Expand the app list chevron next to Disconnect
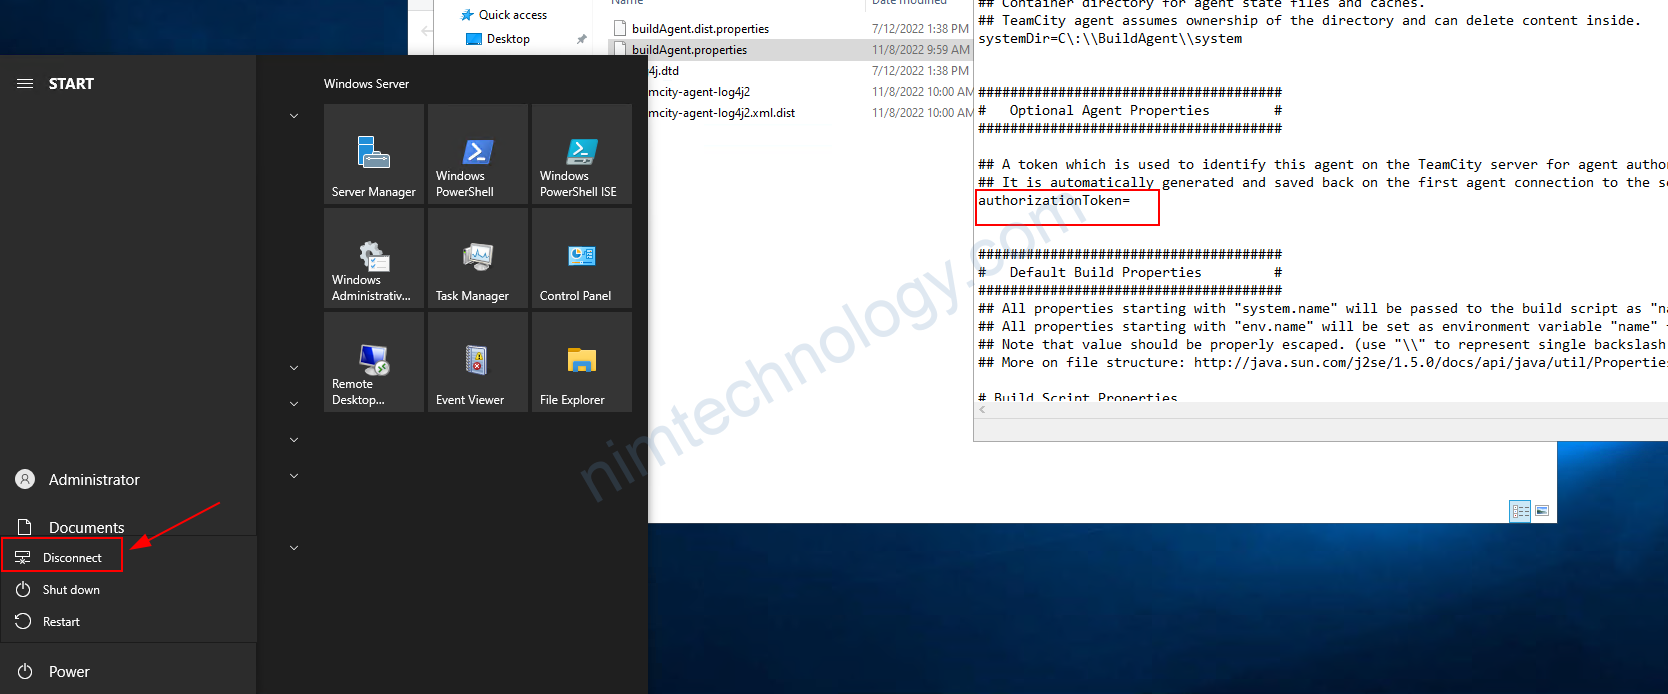The image size is (1668, 694). pyautogui.click(x=294, y=548)
